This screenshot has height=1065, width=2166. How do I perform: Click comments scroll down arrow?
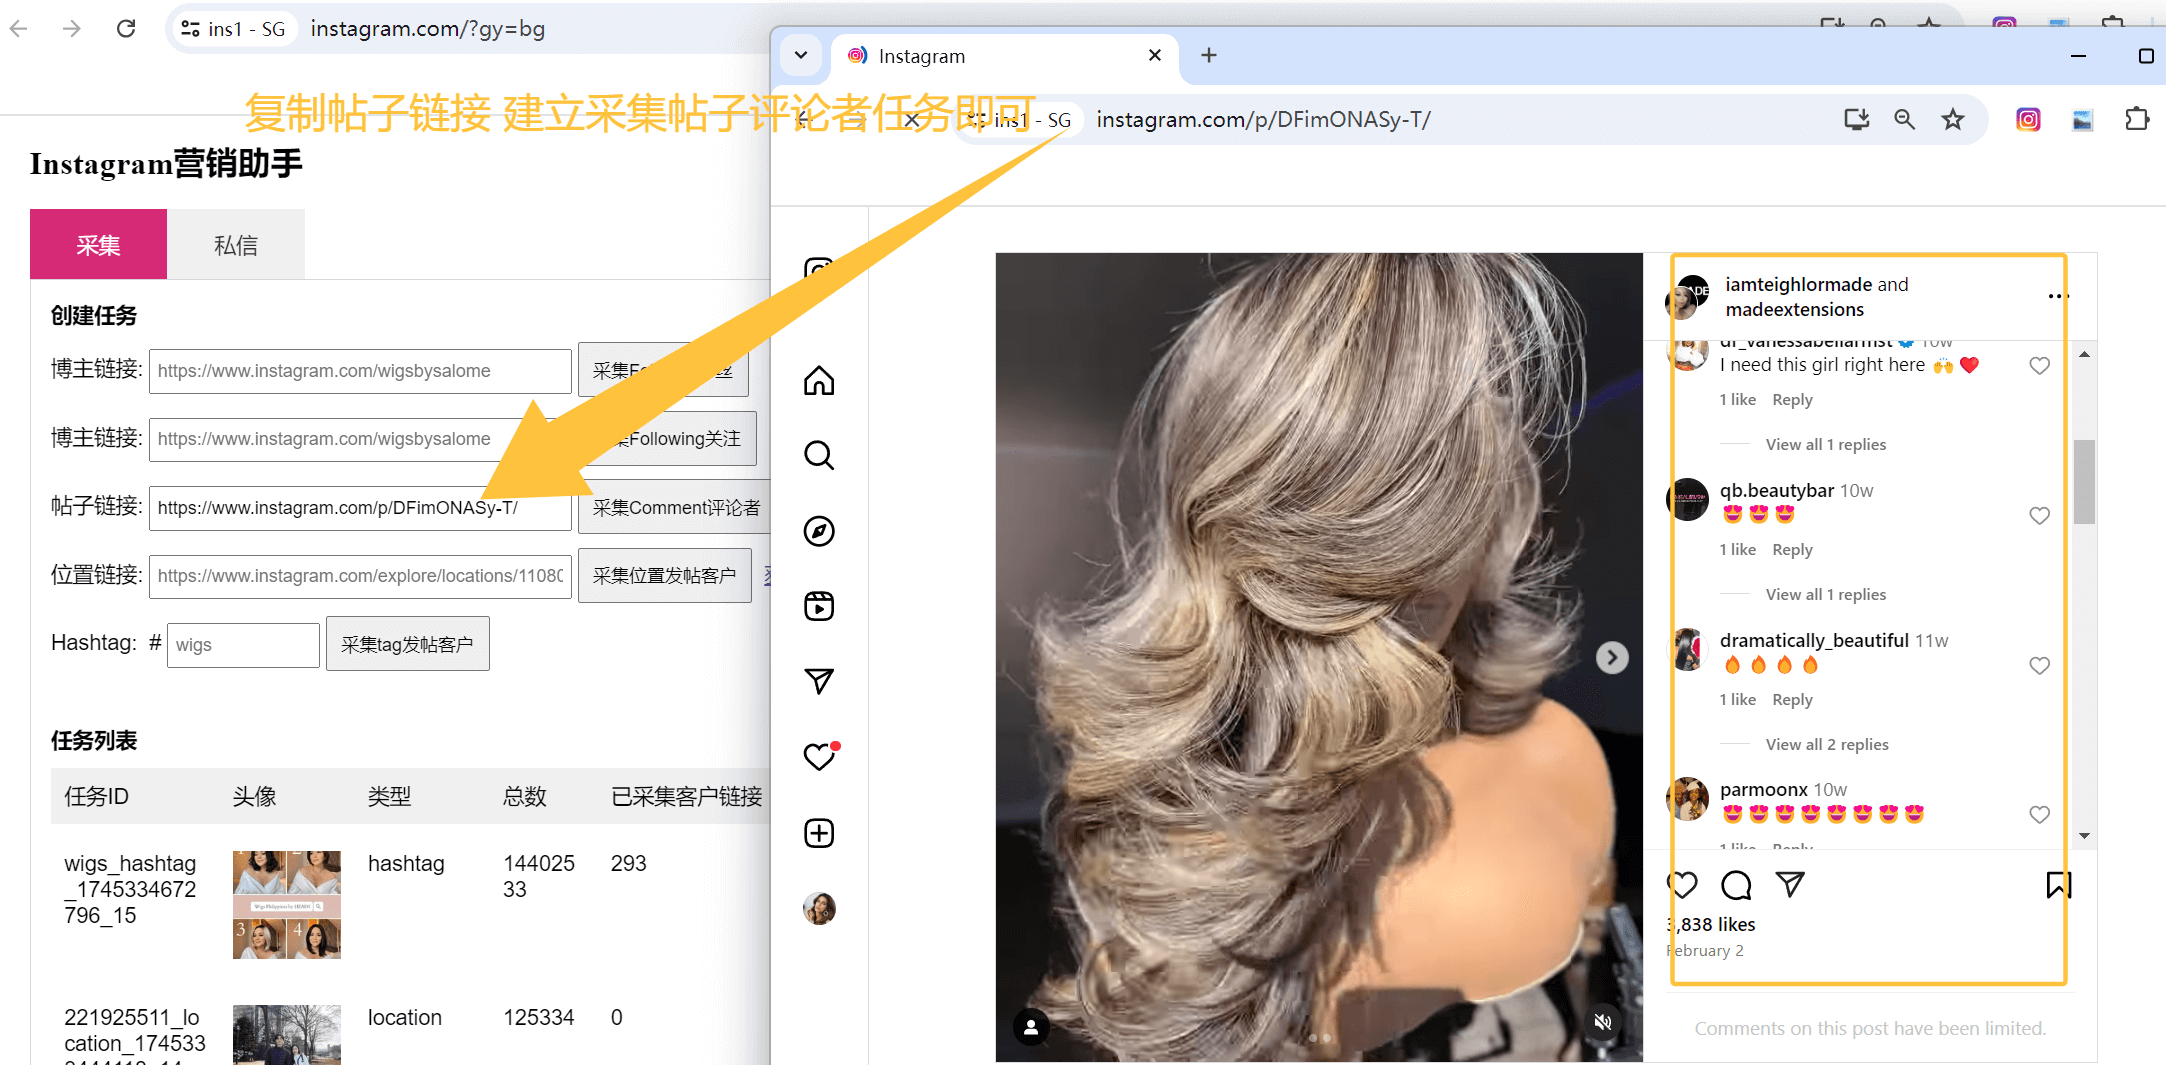(x=2084, y=835)
